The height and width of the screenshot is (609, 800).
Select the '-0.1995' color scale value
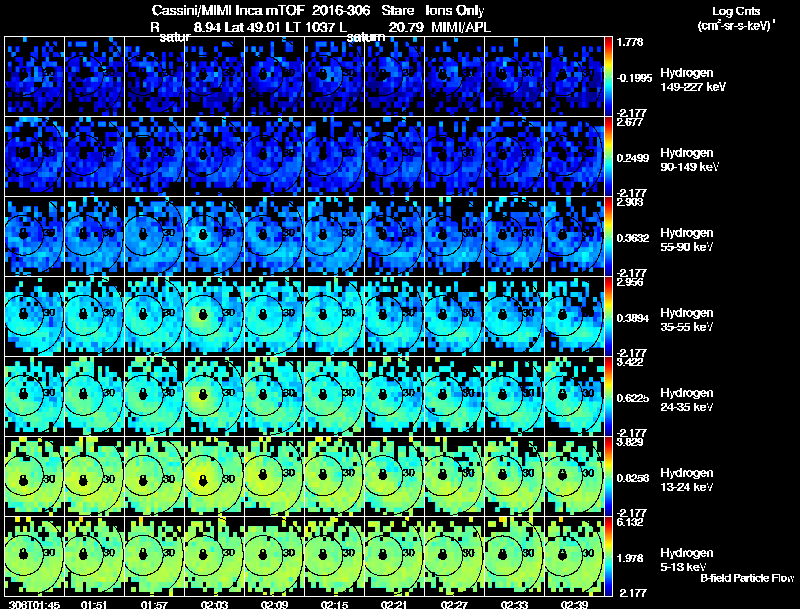(634, 78)
